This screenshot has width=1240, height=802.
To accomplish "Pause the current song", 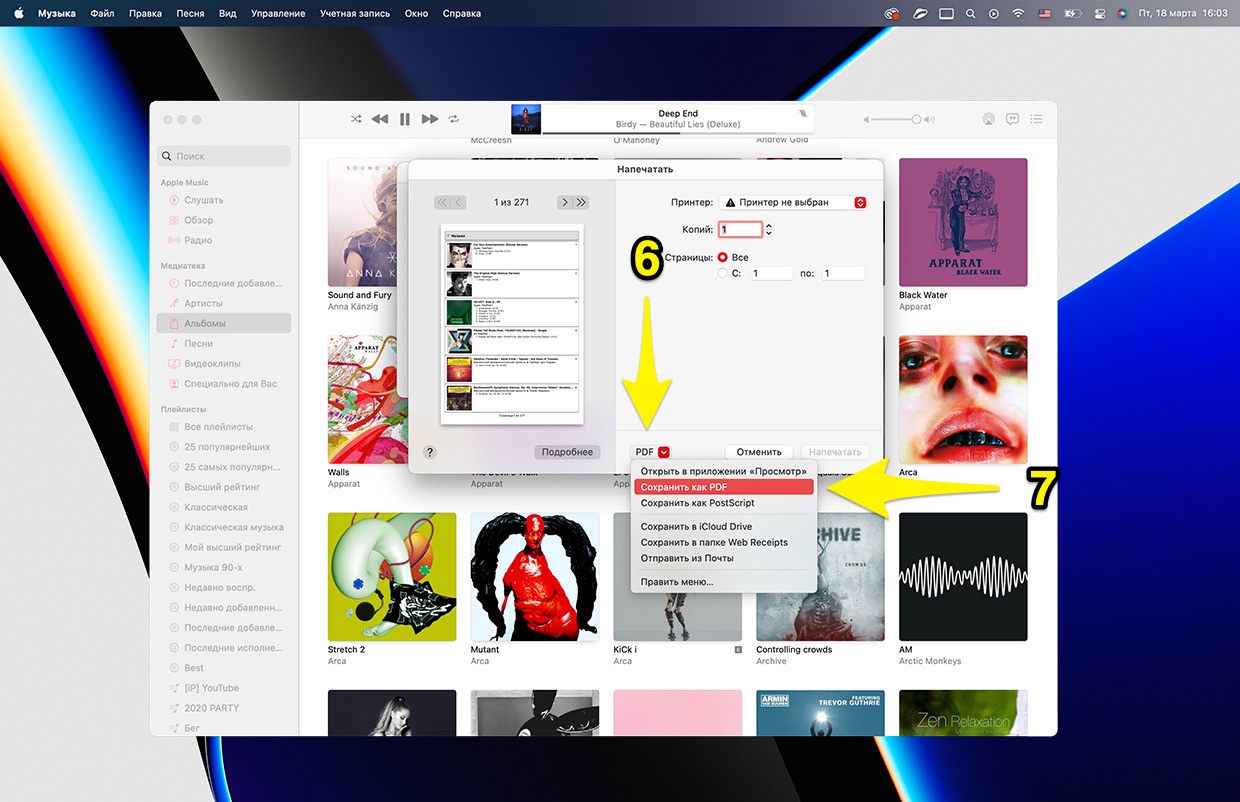I will [405, 119].
